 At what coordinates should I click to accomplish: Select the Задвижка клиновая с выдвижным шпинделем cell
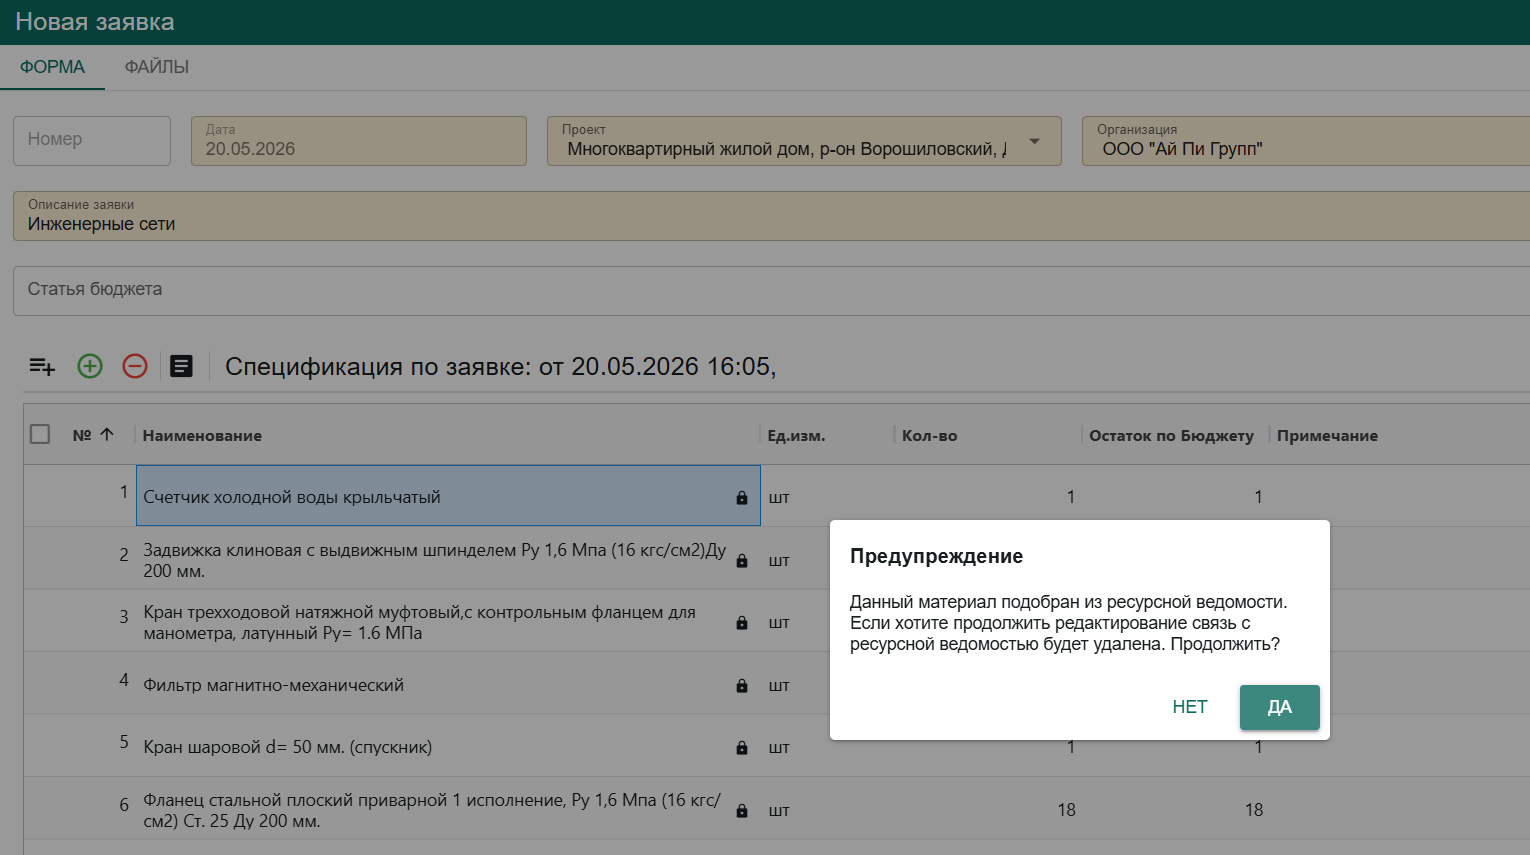coord(448,560)
